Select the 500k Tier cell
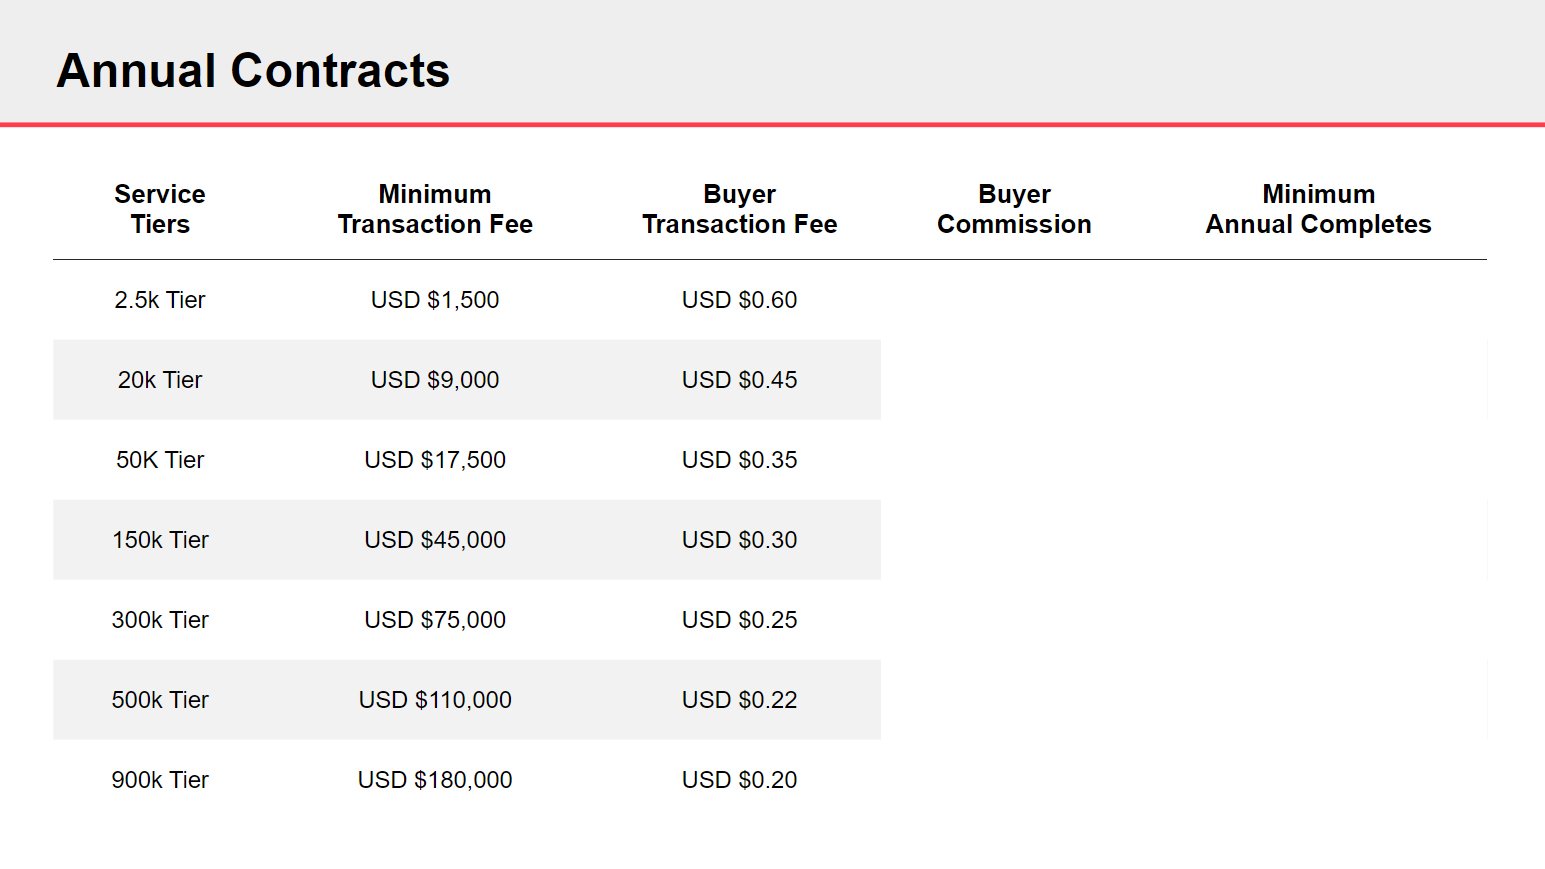The image size is (1545, 869). (160, 700)
